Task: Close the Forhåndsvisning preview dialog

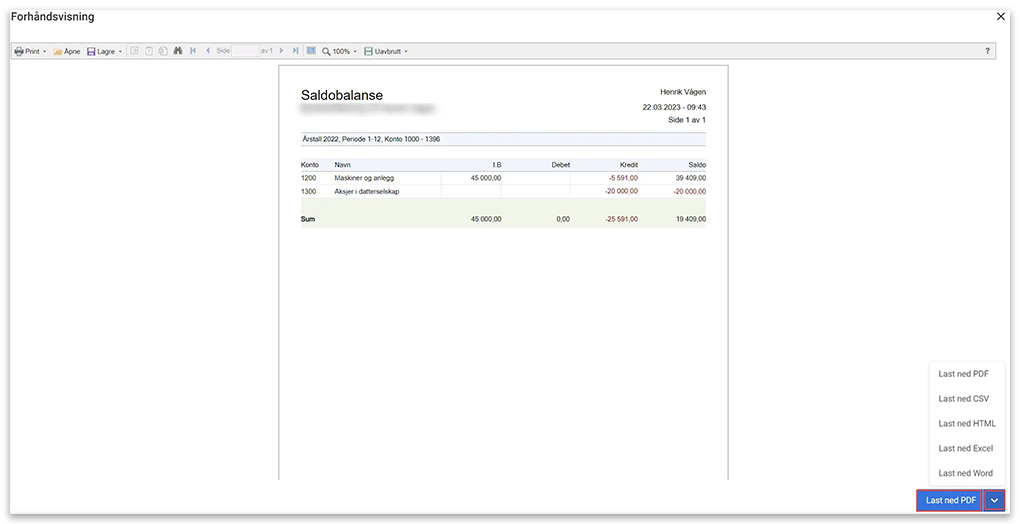Action: coord(1001,16)
